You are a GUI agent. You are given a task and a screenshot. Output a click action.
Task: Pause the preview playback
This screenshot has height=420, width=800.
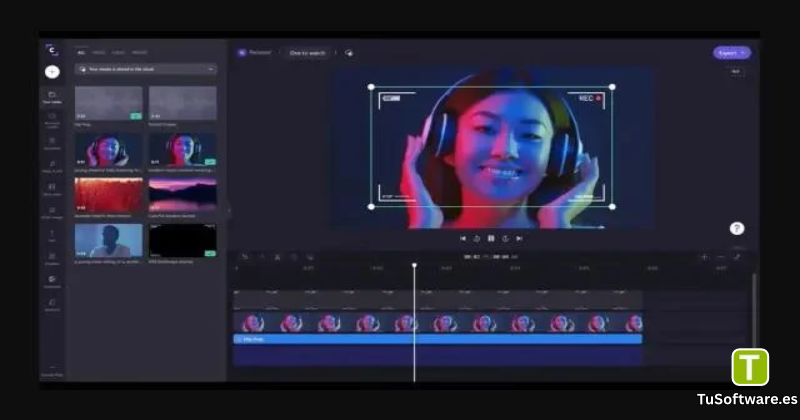491,238
